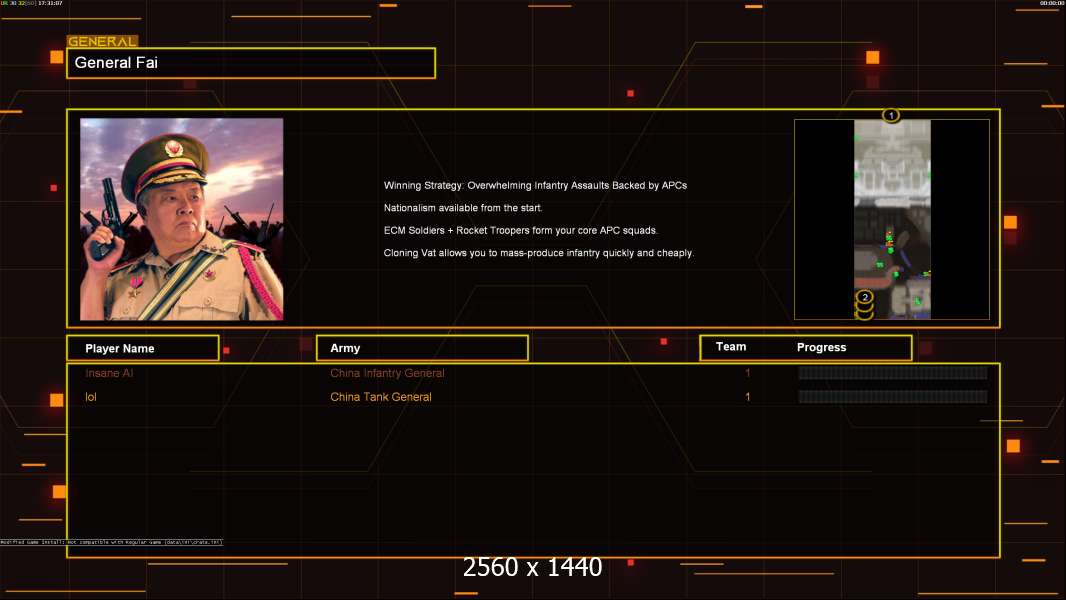The image size is (1066, 600).
Task: Click team number for player lol
Action: (x=747, y=397)
